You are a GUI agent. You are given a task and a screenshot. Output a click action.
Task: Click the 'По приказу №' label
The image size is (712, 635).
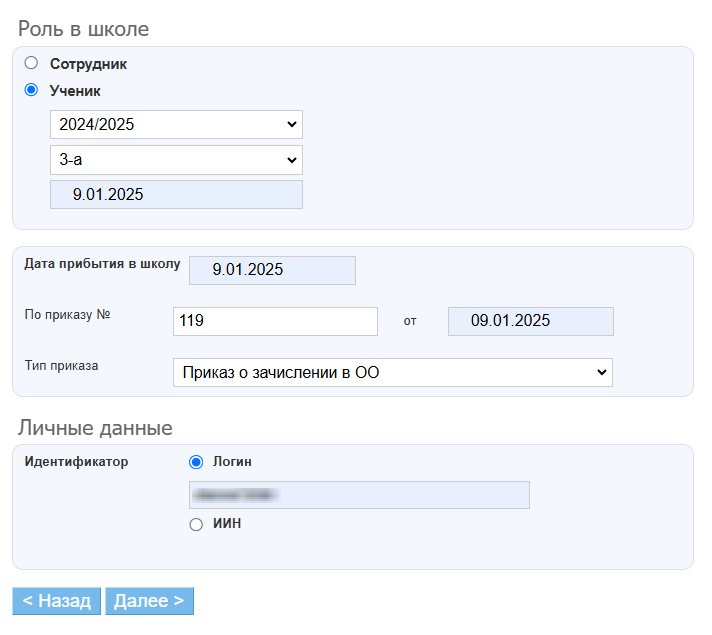pyautogui.click(x=67, y=315)
